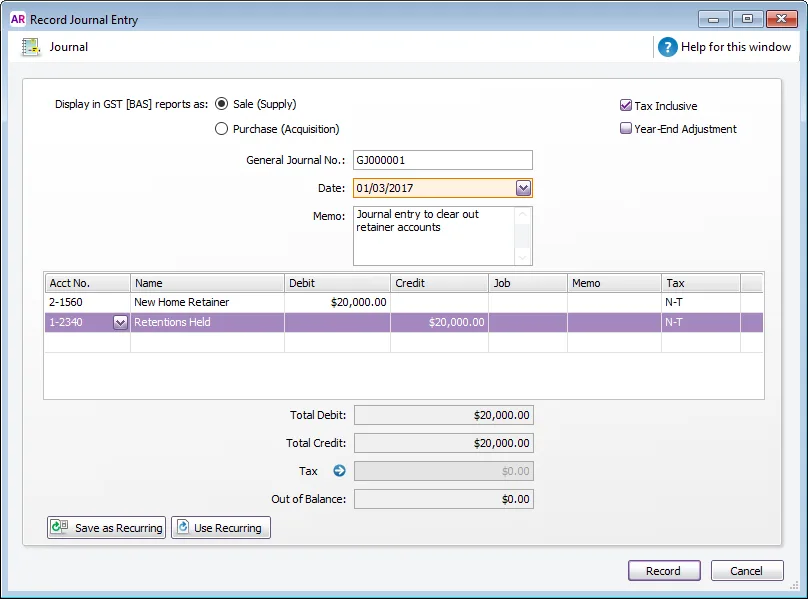Click the Total Credit value field
Screen dimensions: 808x599
tap(444, 443)
